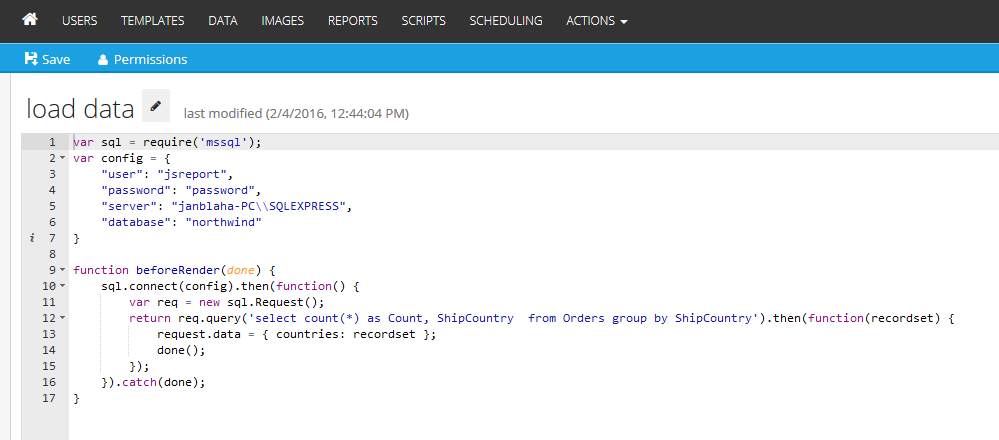Image resolution: width=999 pixels, height=440 pixels.
Task: Fold the code block at line 10
Action: (x=63, y=286)
